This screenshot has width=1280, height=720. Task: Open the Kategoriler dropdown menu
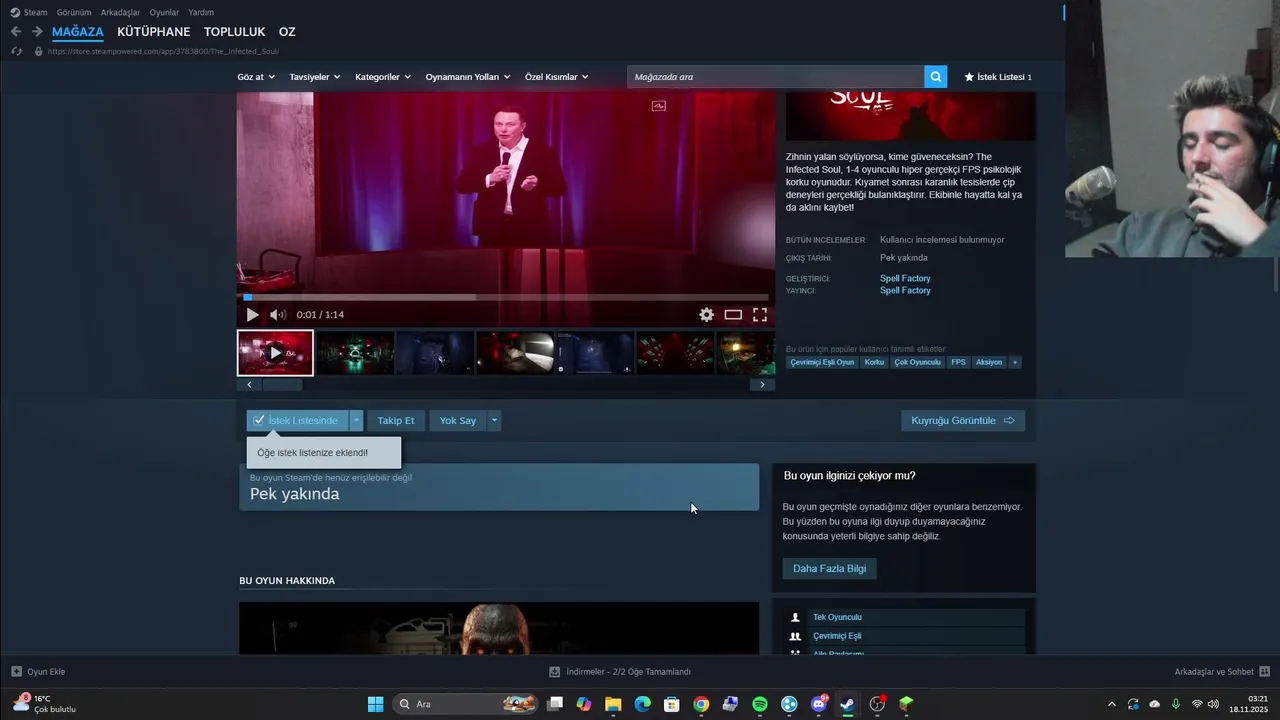click(383, 77)
